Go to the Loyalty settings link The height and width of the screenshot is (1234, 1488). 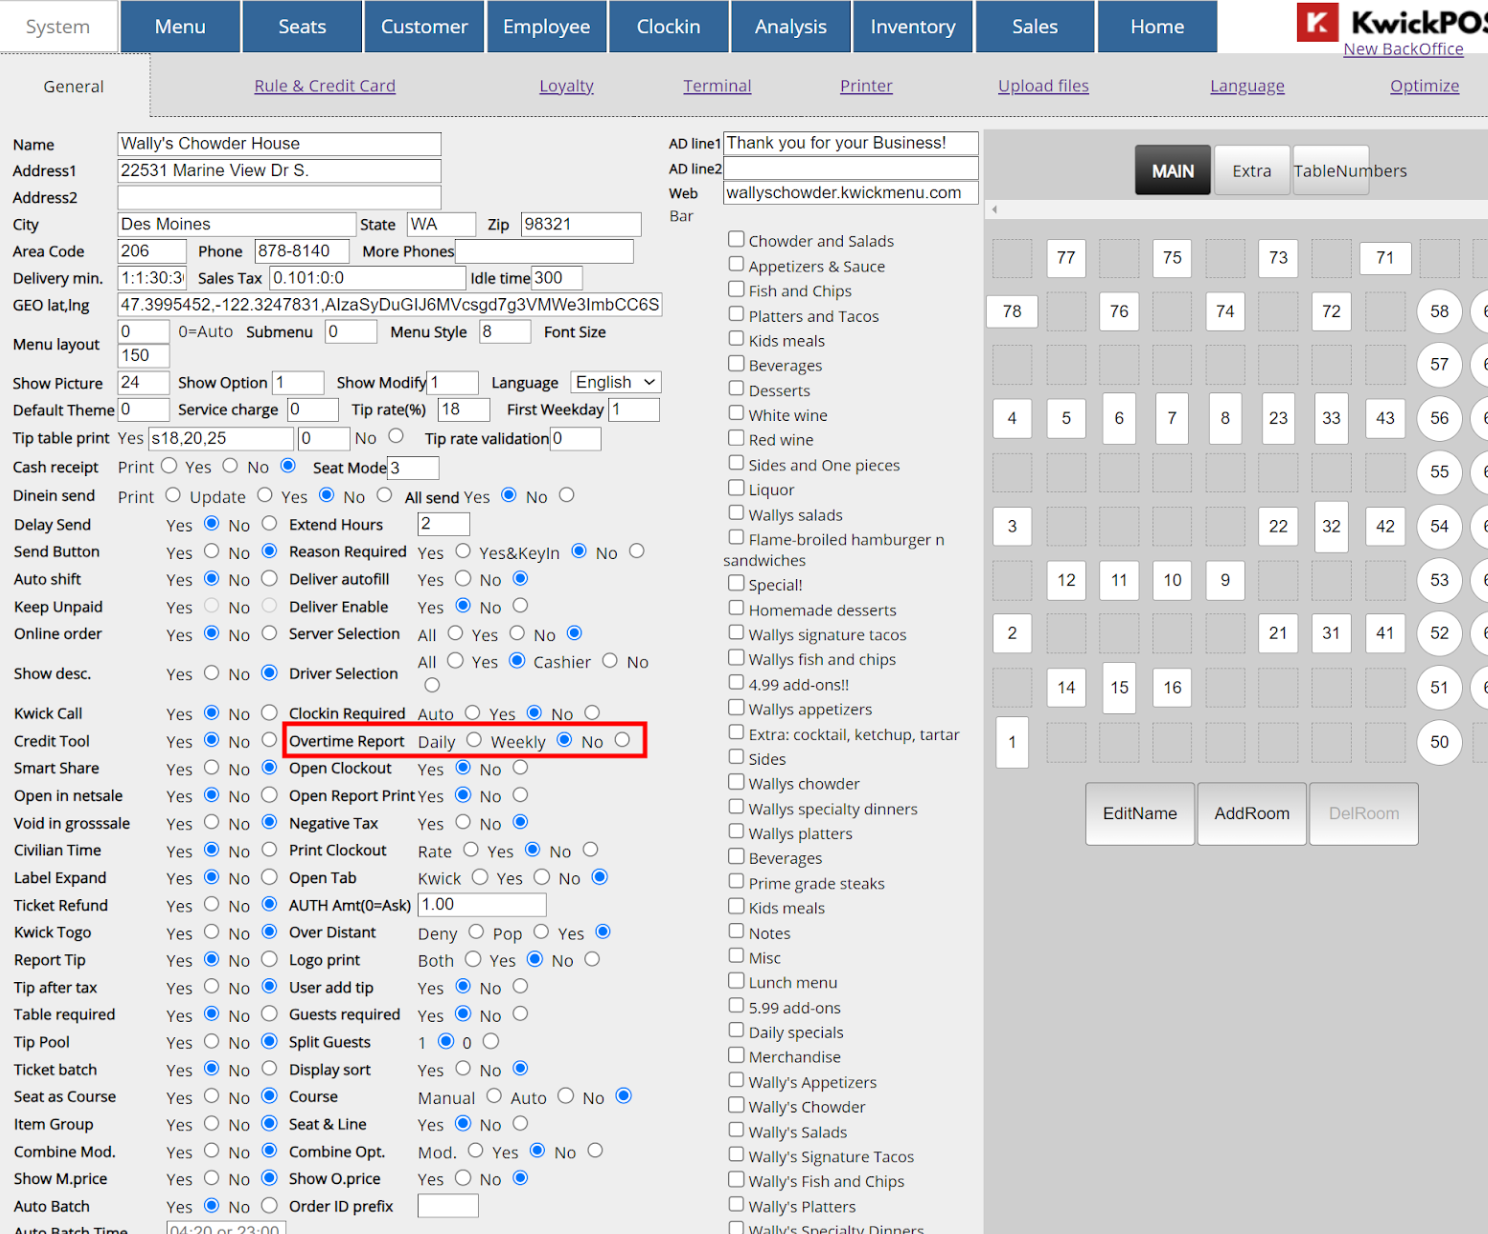click(566, 86)
